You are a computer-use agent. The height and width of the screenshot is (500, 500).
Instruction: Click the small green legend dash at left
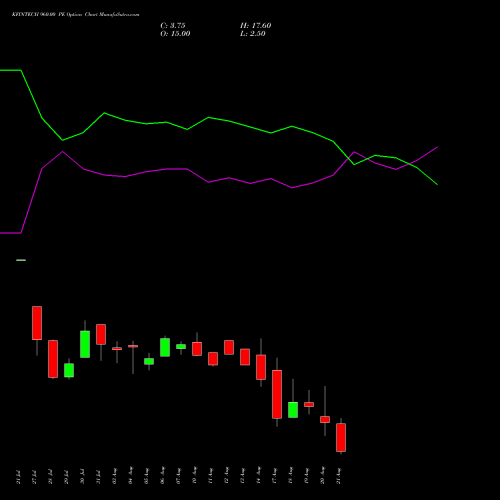point(21,260)
